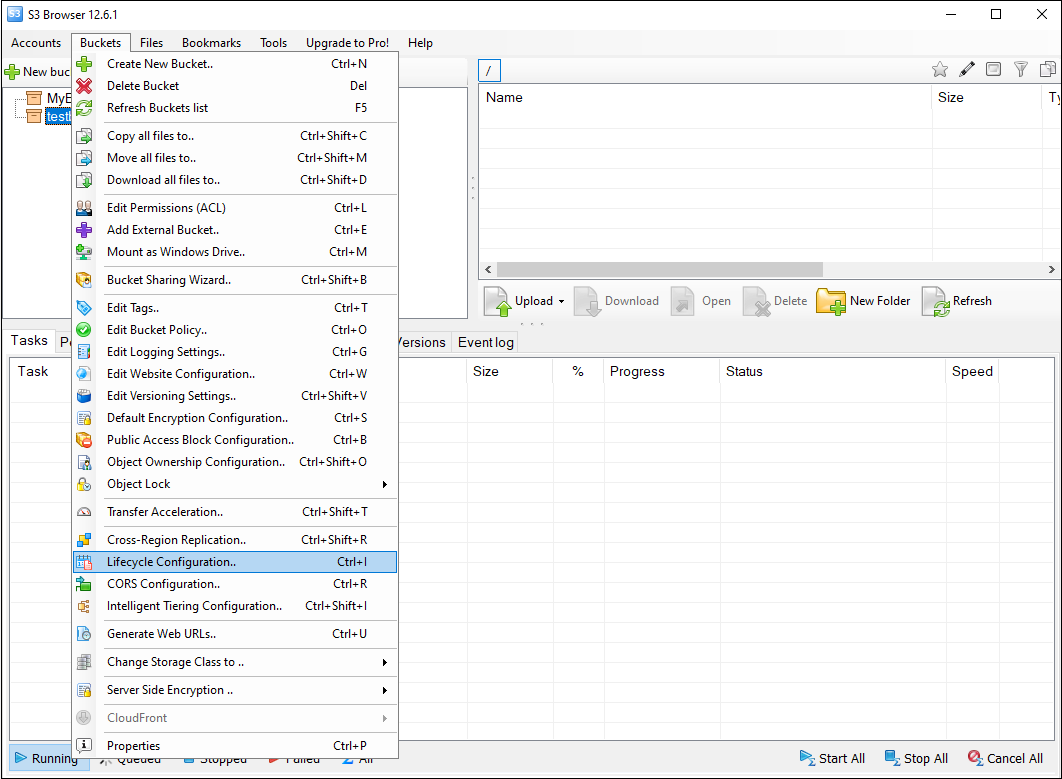Click the purple Add External Bucket icon
The image size is (1062, 779).
pyautogui.click(x=84, y=230)
